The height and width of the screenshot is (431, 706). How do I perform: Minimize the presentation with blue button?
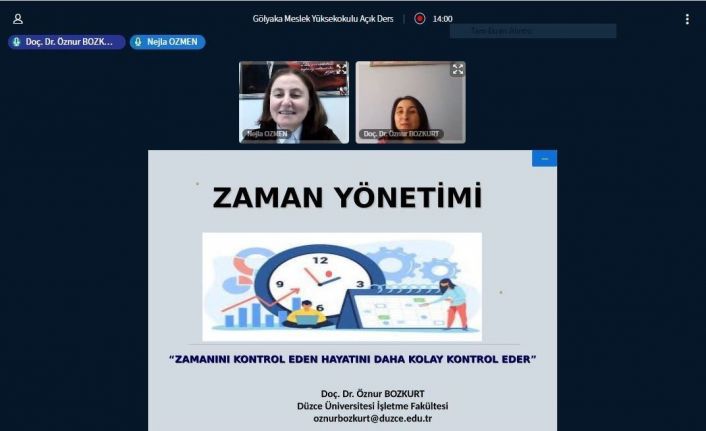click(544, 159)
